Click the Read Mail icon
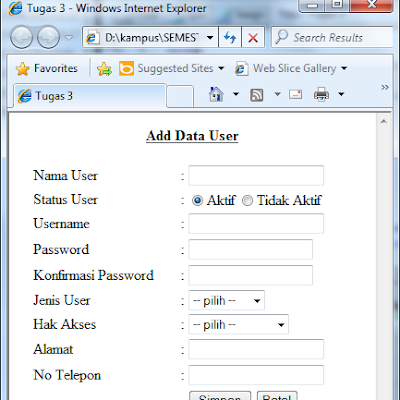 coord(295,95)
